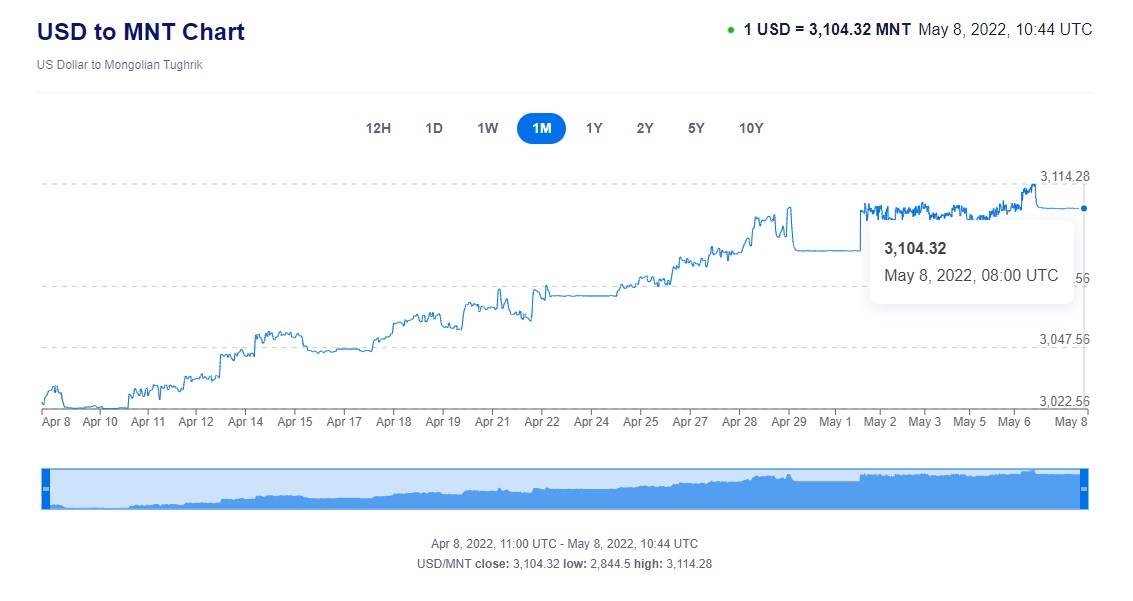Click the Apr 8 axis label
This screenshot has height=601, width=1133.
56,422
